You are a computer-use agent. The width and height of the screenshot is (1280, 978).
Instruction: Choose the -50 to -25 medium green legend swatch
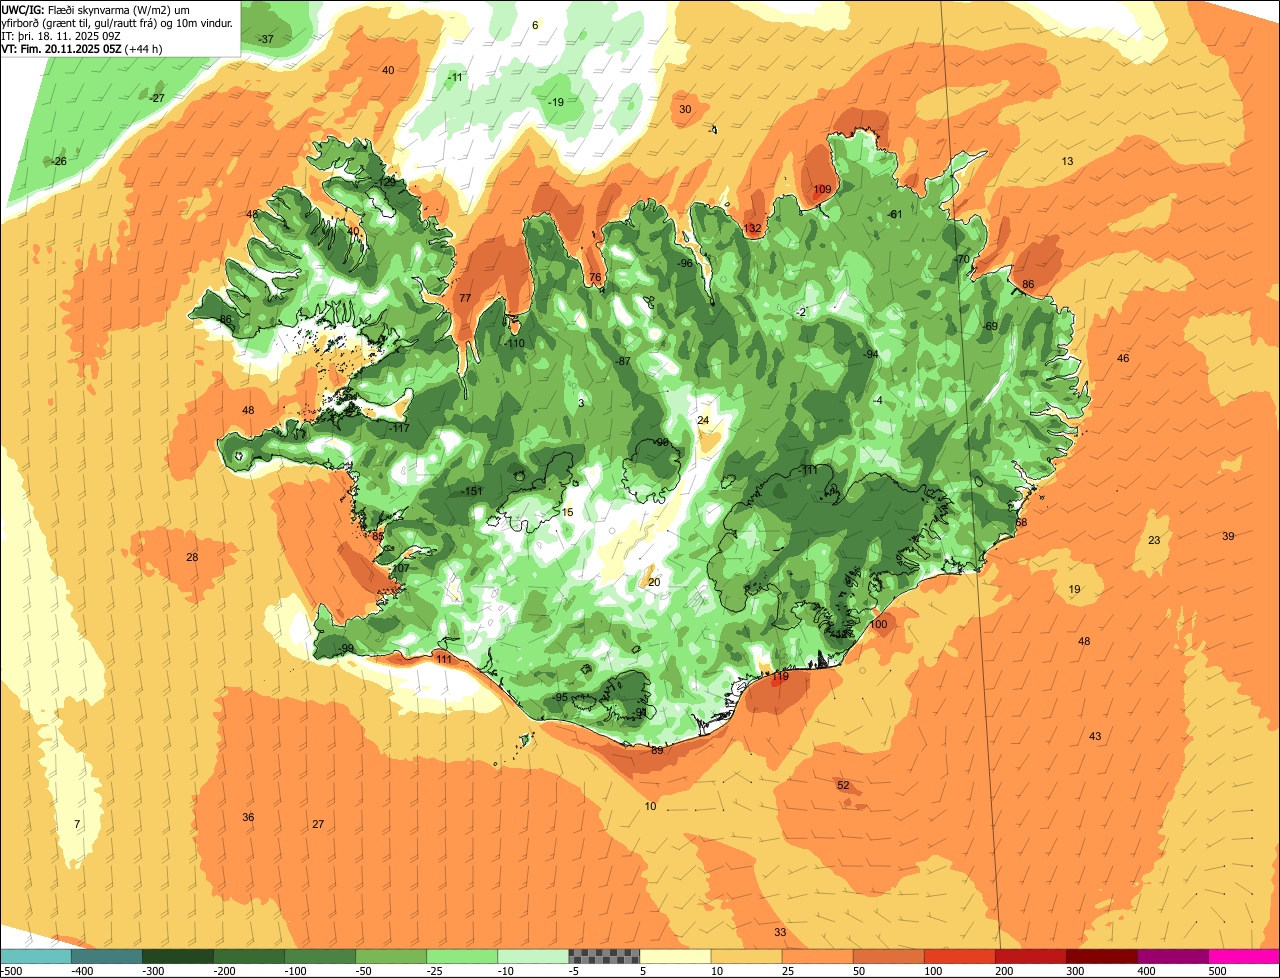pyautogui.click(x=391, y=956)
